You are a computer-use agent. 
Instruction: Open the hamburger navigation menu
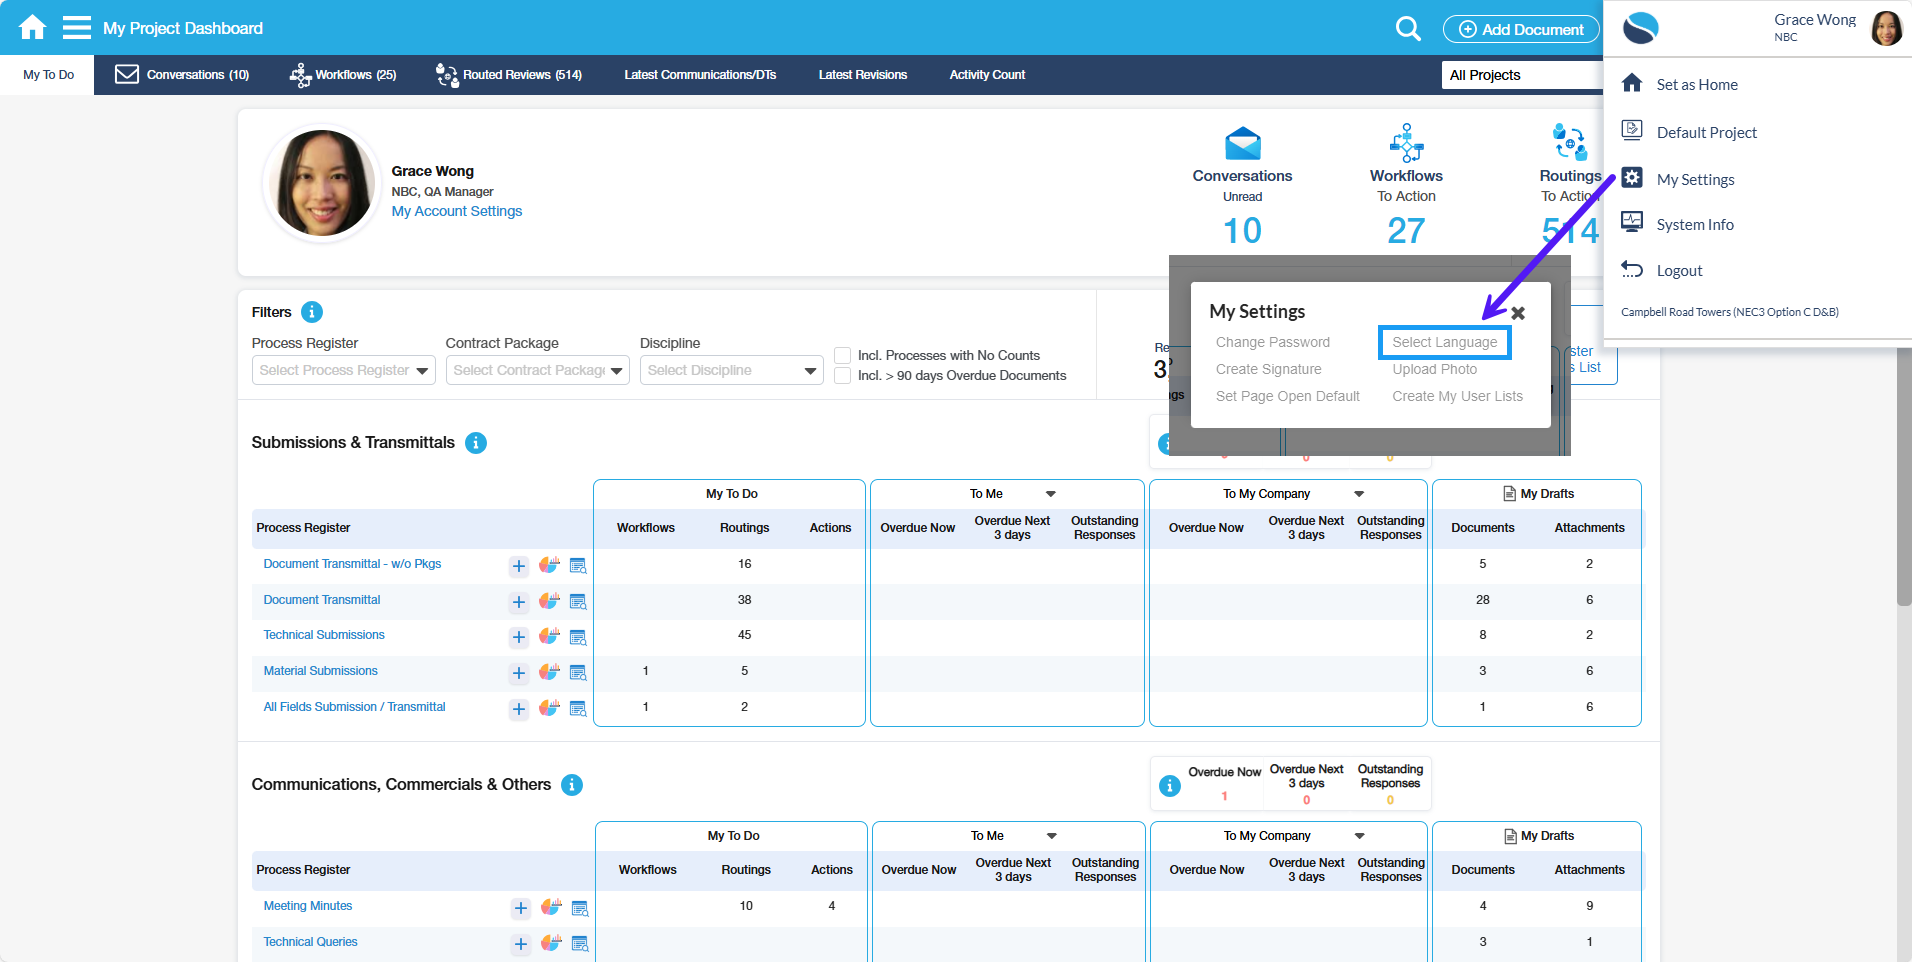[77, 27]
